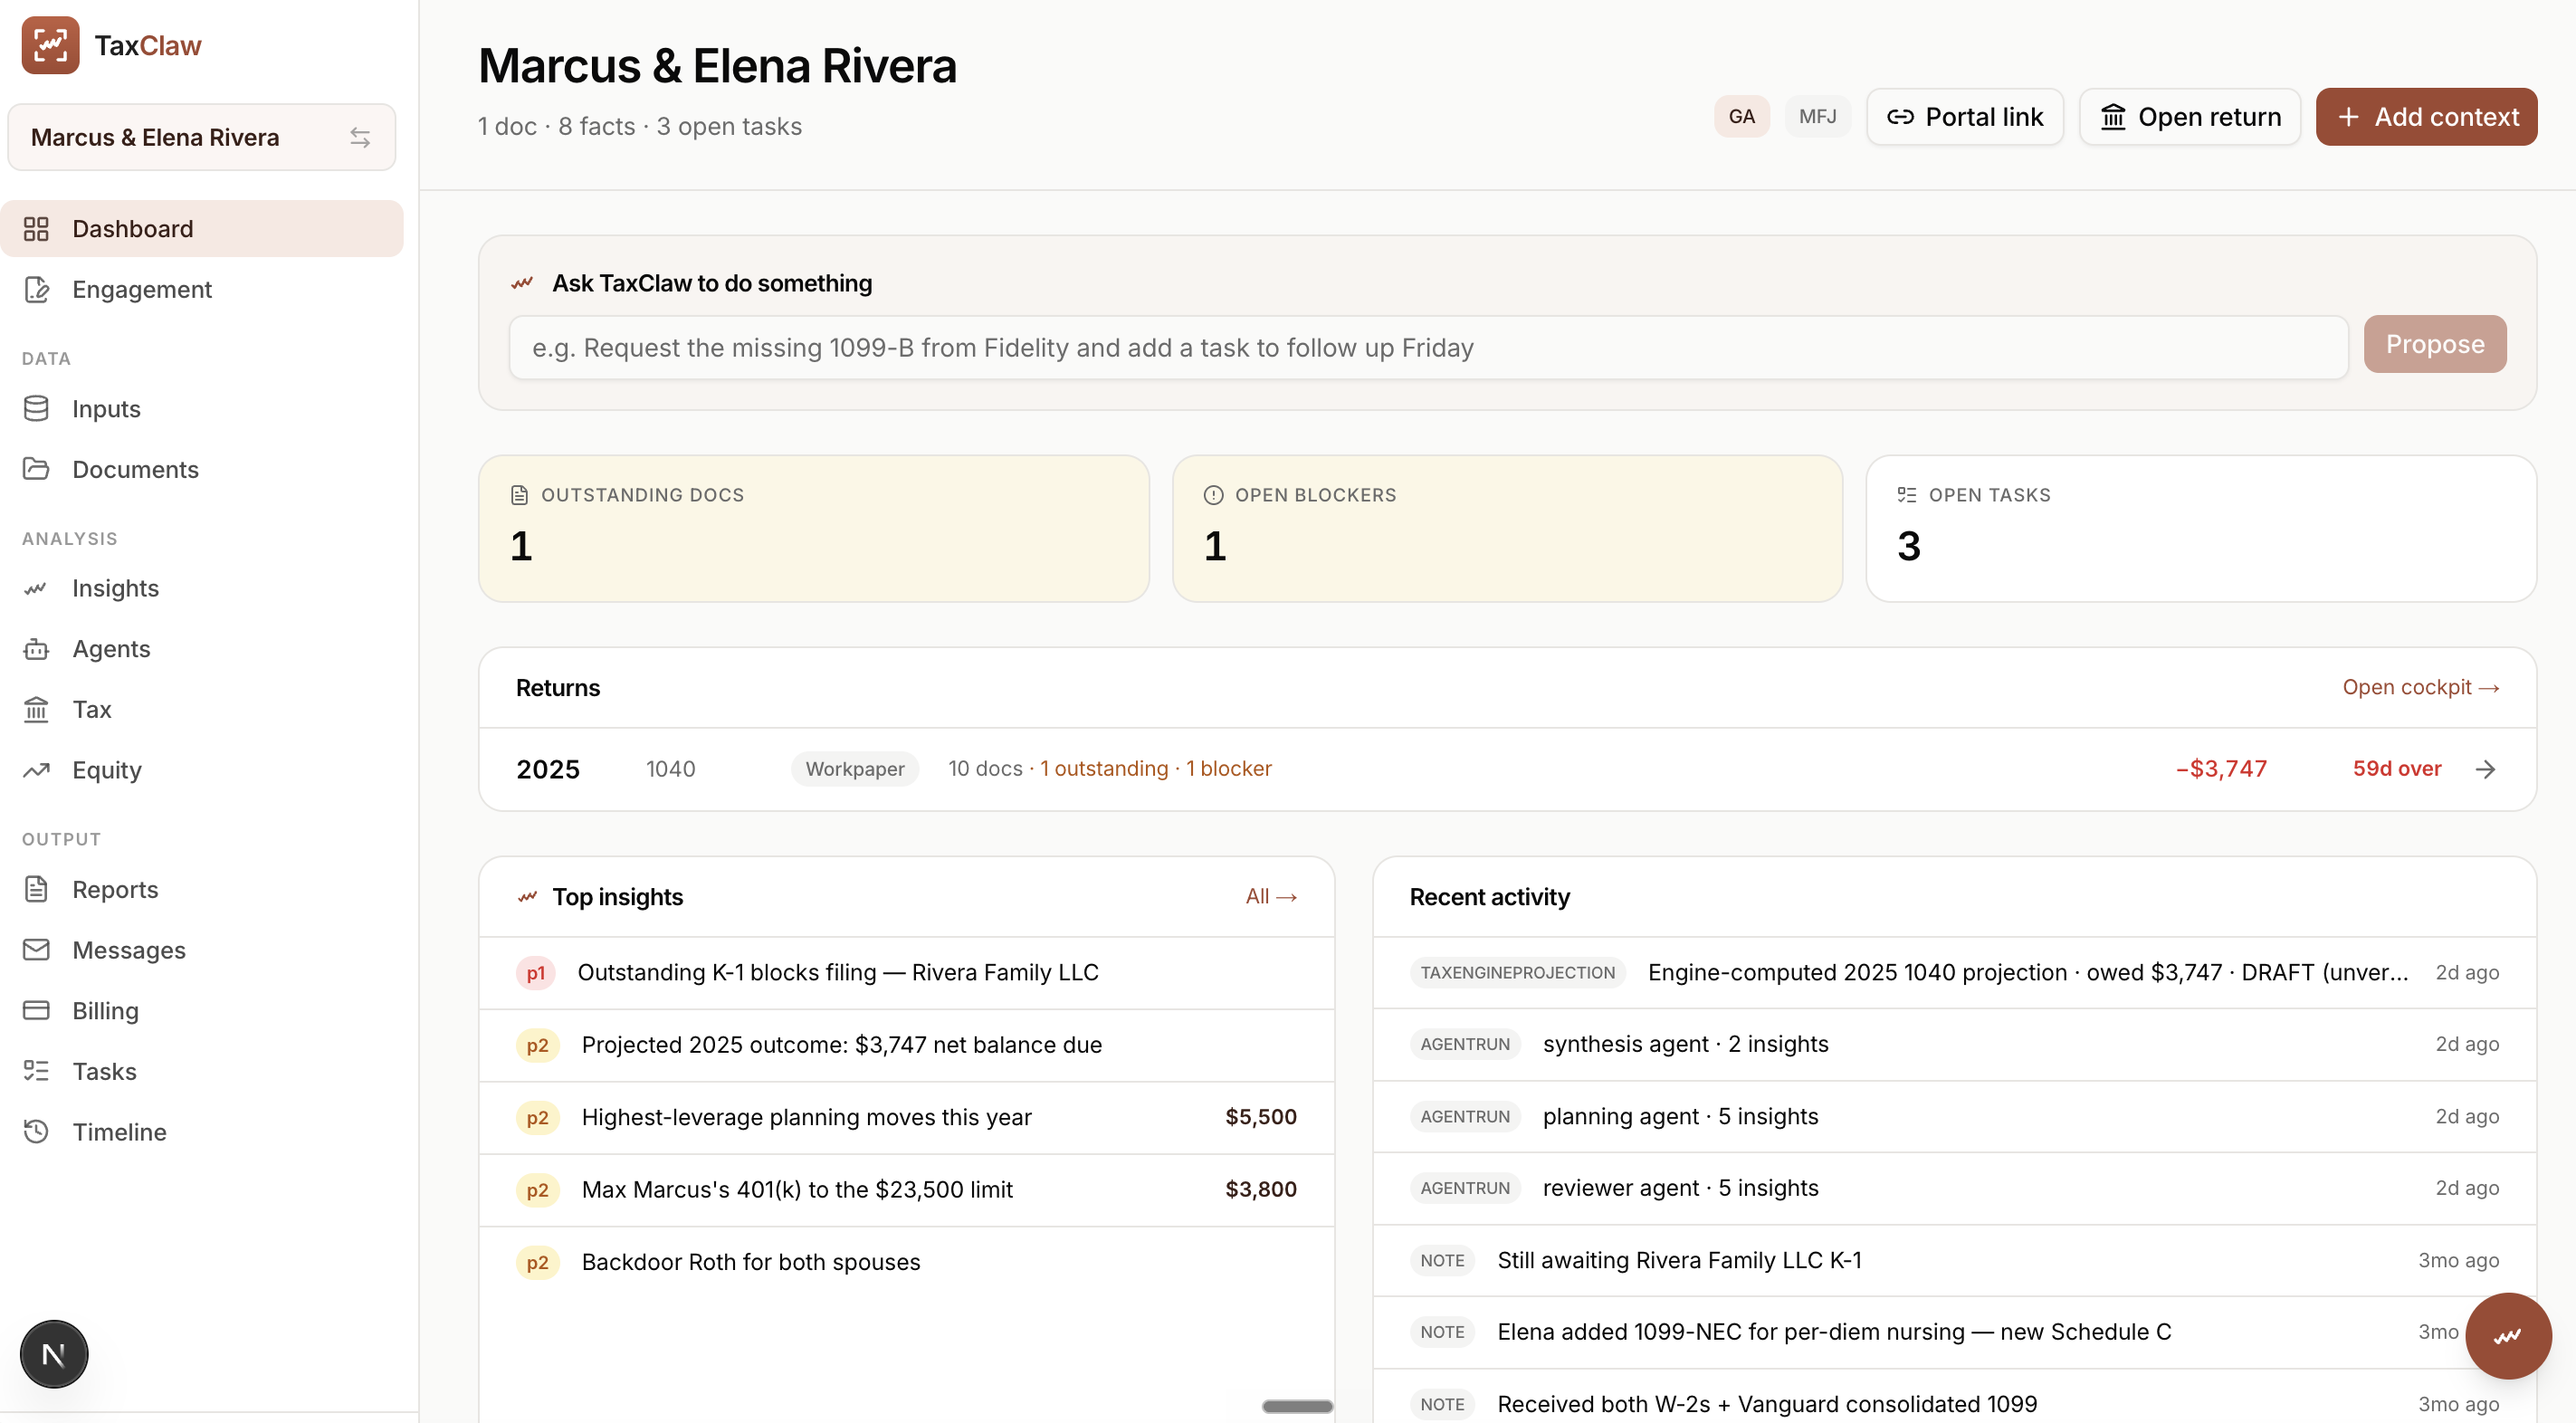
Task: Click the Equity trending-up icon
Action: 36,770
